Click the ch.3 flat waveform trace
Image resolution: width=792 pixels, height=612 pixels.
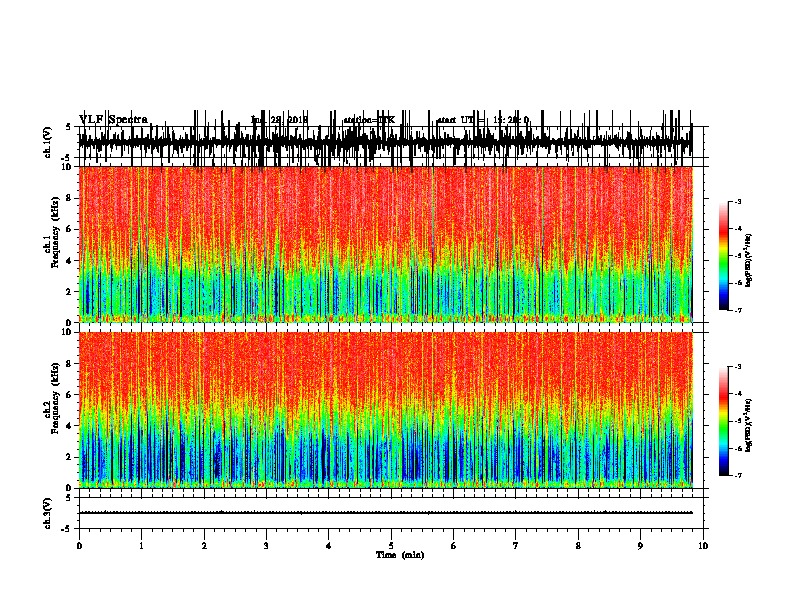click(386, 513)
